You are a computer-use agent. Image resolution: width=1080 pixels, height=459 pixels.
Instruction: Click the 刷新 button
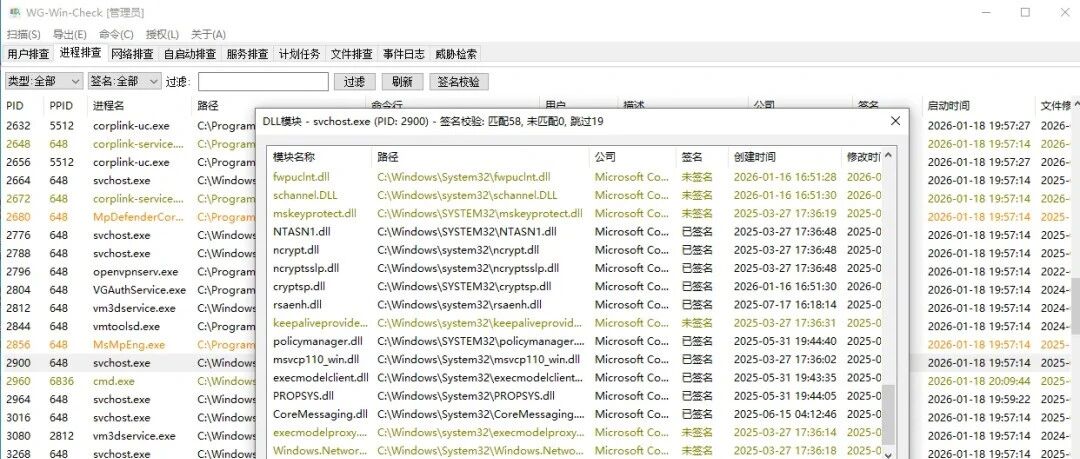pyautogui.click(x=402, y=81)
